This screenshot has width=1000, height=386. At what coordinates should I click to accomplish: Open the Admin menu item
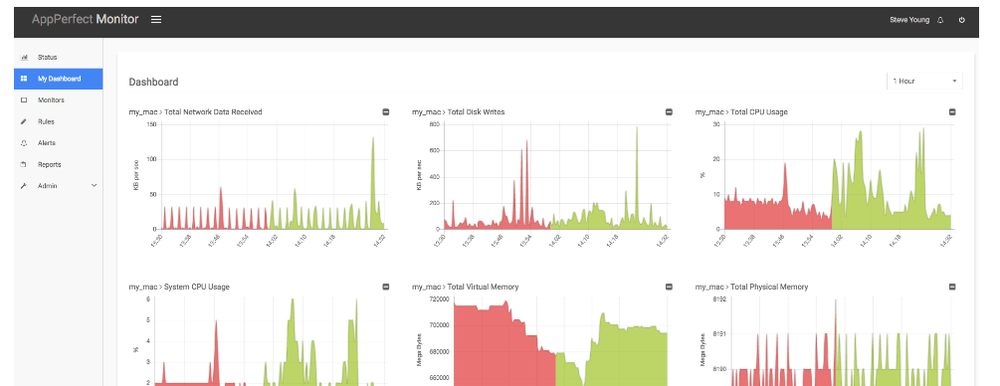tap(58, 186)
